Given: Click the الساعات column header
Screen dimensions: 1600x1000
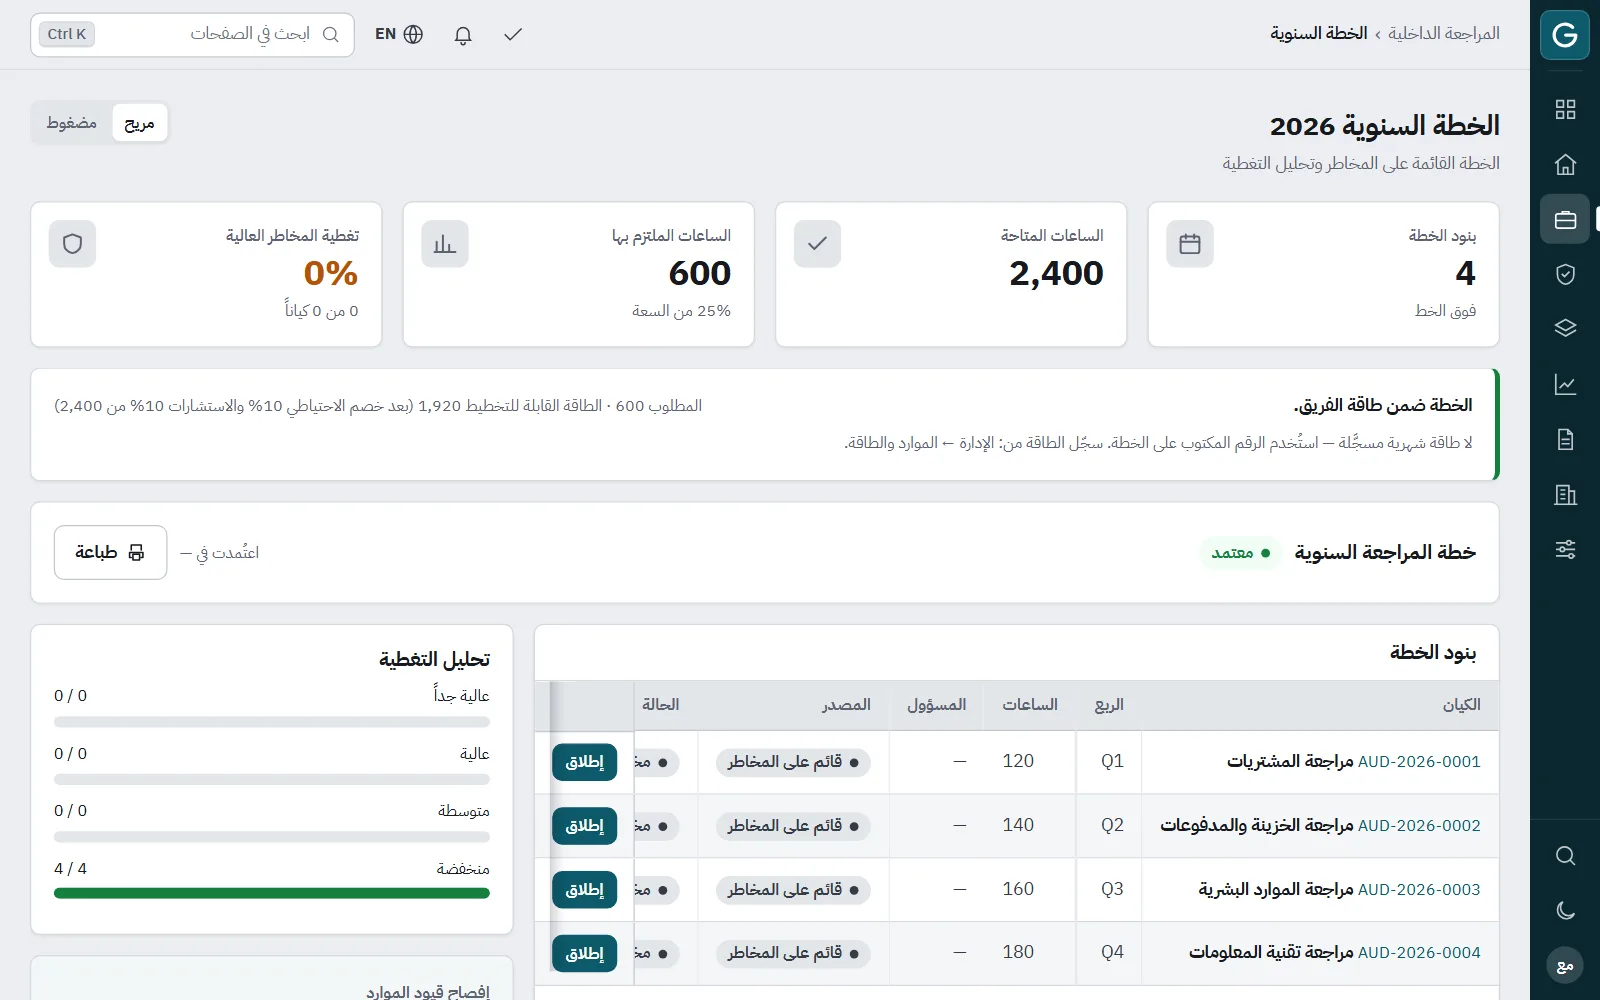Looking at the screenshot, I should [x=1030, y=705].
